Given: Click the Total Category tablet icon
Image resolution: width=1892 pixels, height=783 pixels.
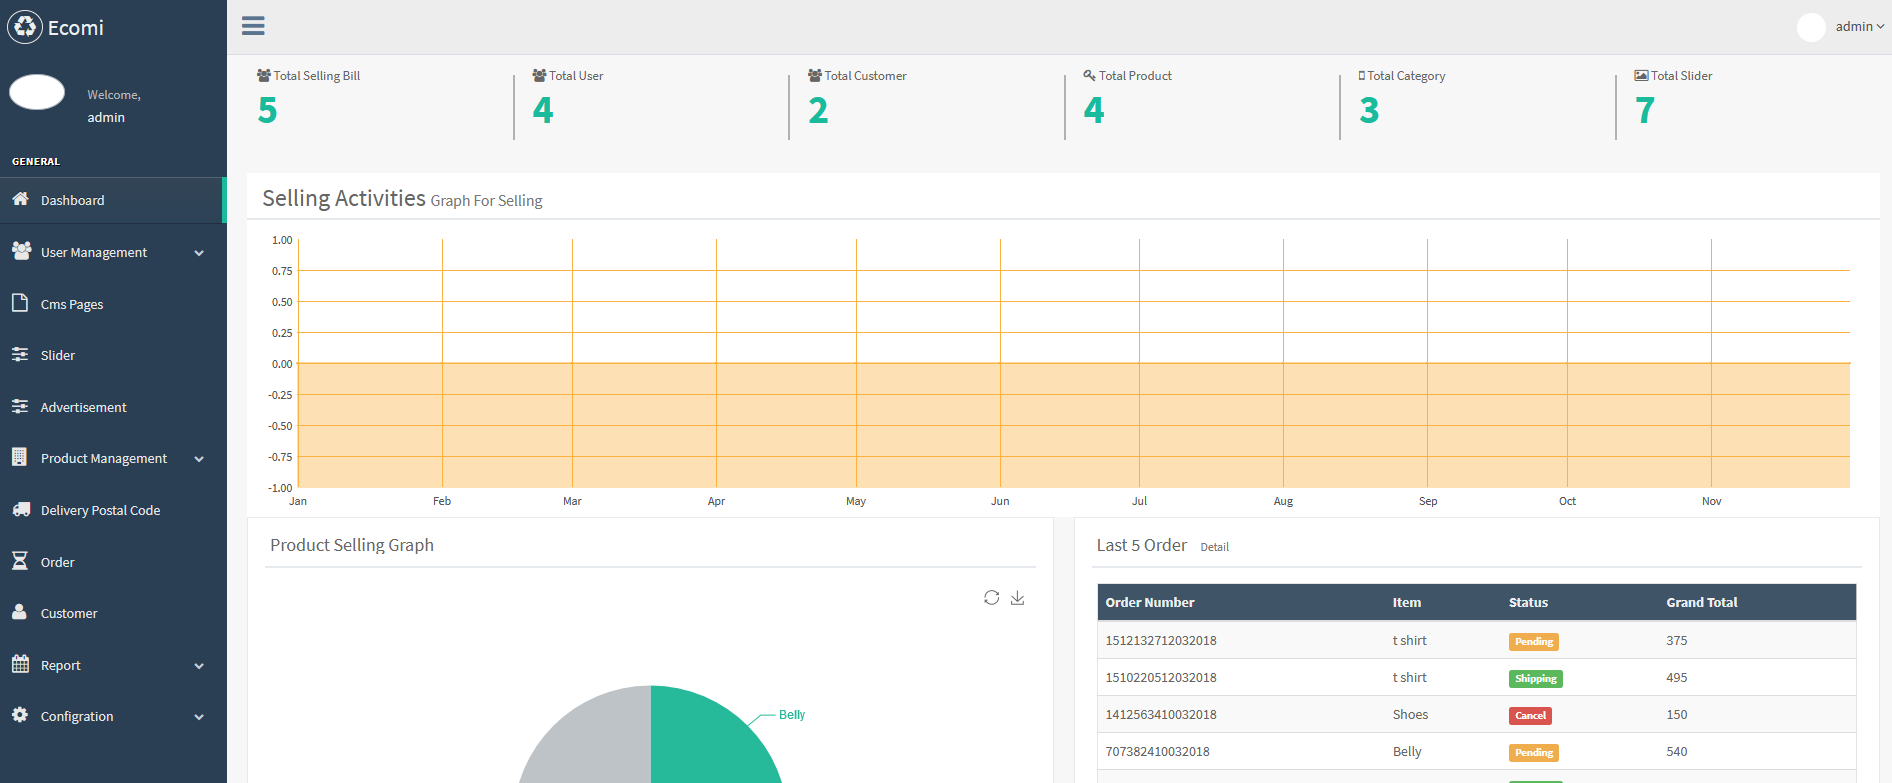Looking at the screenshot, I should [1362, 76].
